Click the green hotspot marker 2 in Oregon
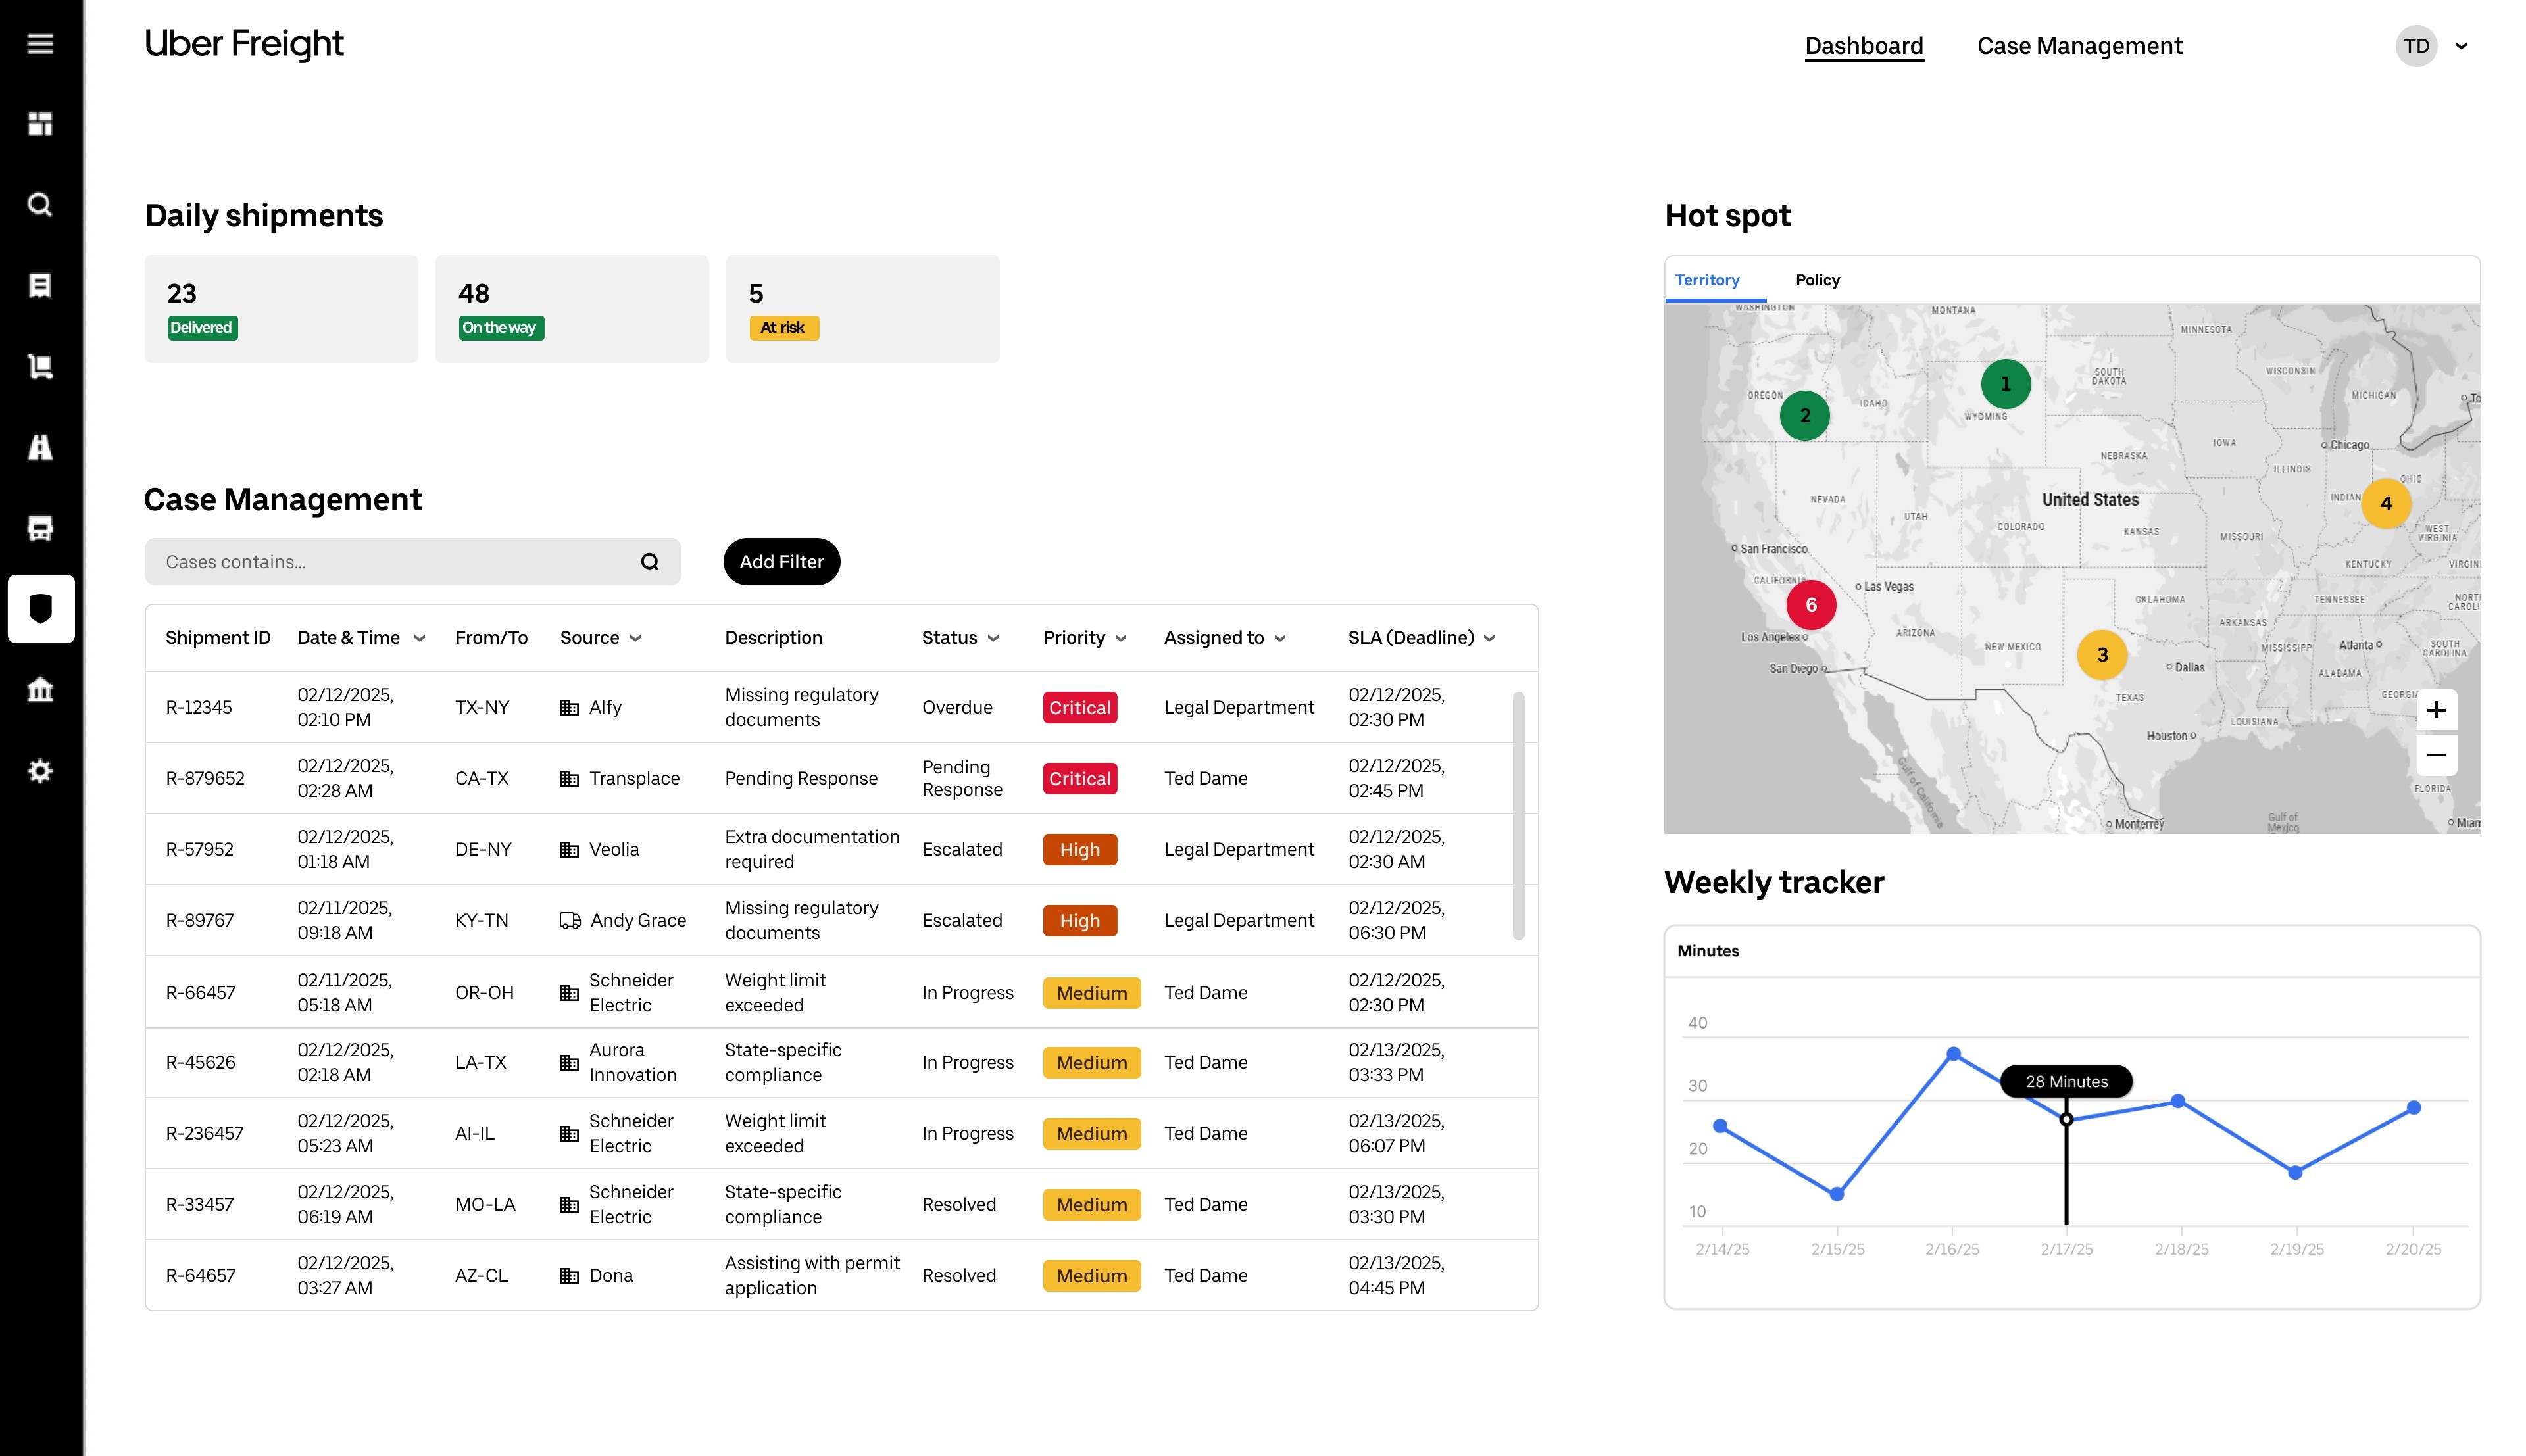The width and height of the screenshot is (2526, 1456). tap(1805, 415)
